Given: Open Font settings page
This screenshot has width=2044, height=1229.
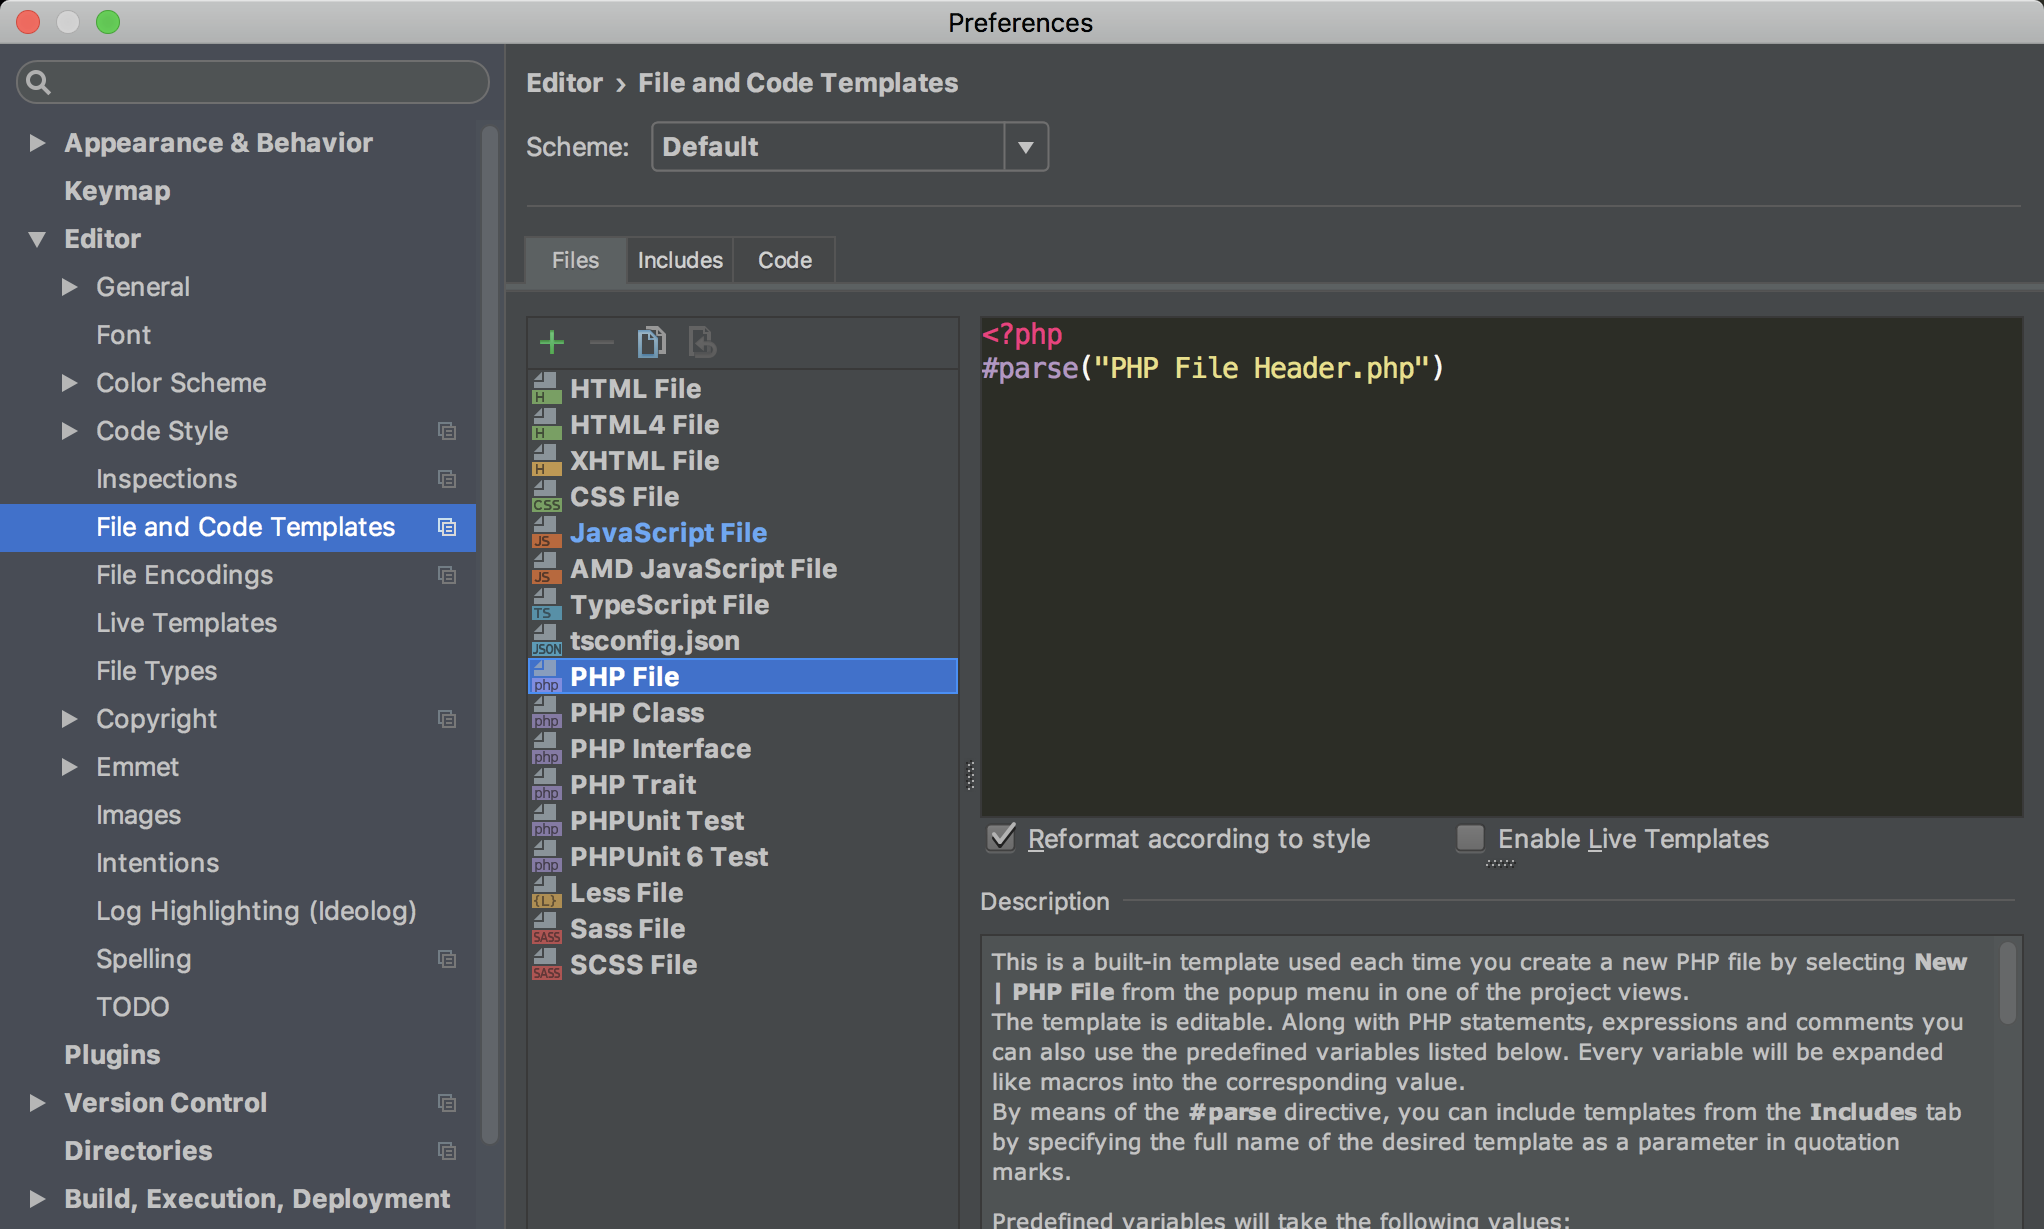Looking at the screenshot, I should point(123,335).
